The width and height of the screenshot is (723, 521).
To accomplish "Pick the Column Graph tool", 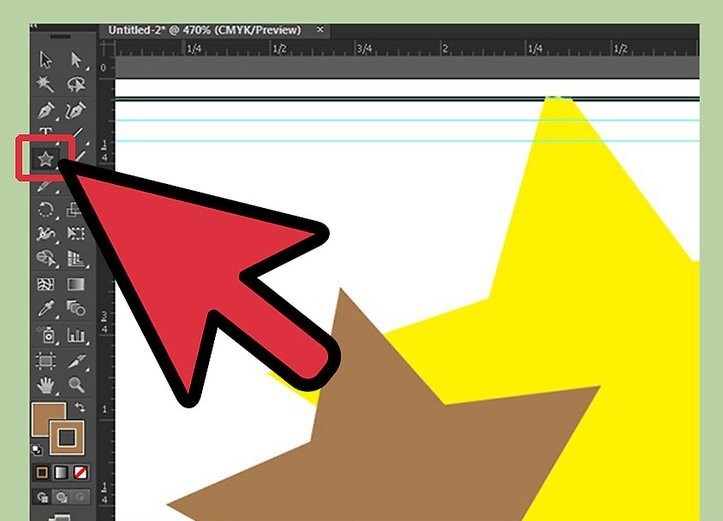I will click(74, 336).
